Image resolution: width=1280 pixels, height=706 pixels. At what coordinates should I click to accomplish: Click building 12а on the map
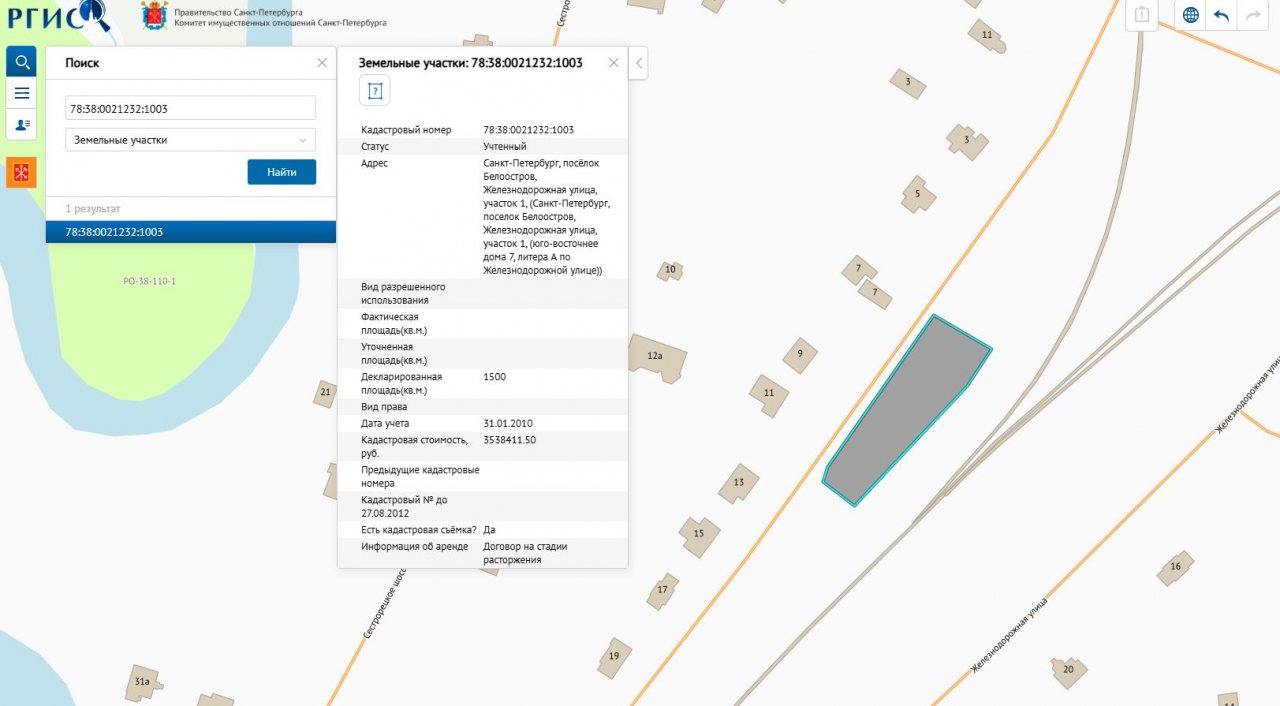coord(657,358)
